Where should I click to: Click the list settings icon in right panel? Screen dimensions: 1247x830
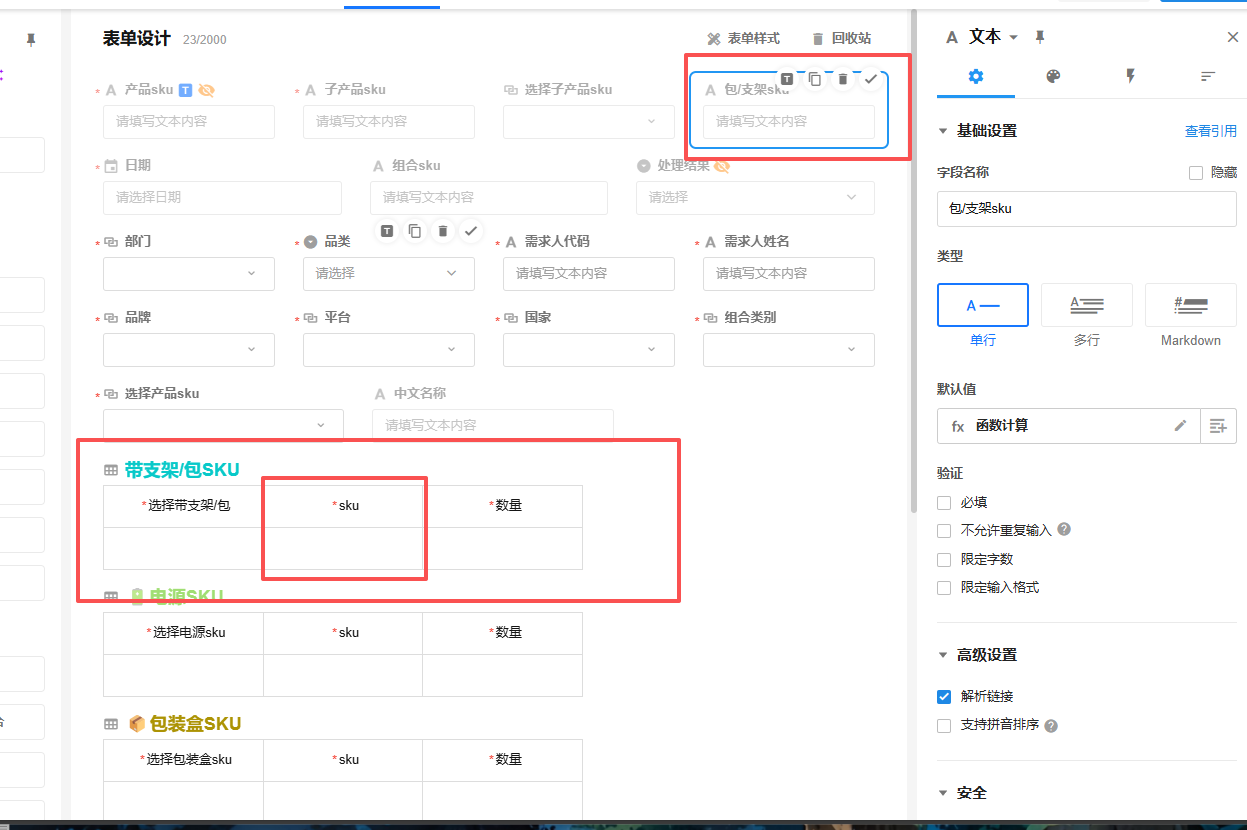tap(1207, 76)
